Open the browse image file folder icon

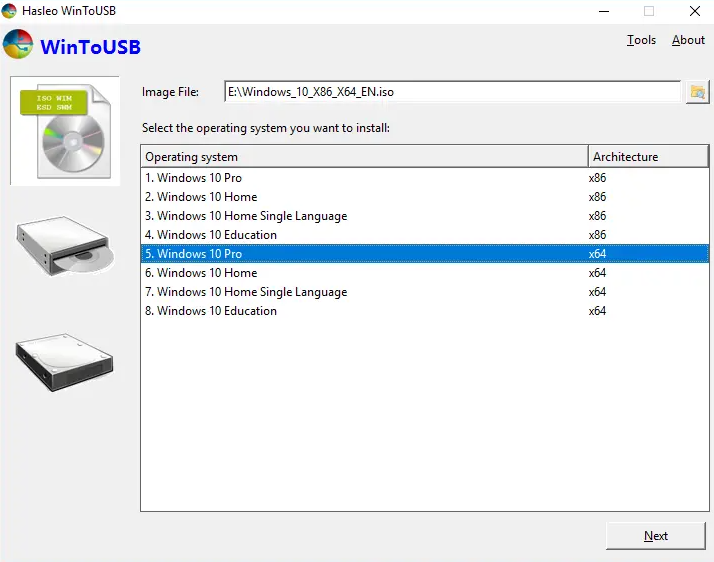click(x=697, y=92)
